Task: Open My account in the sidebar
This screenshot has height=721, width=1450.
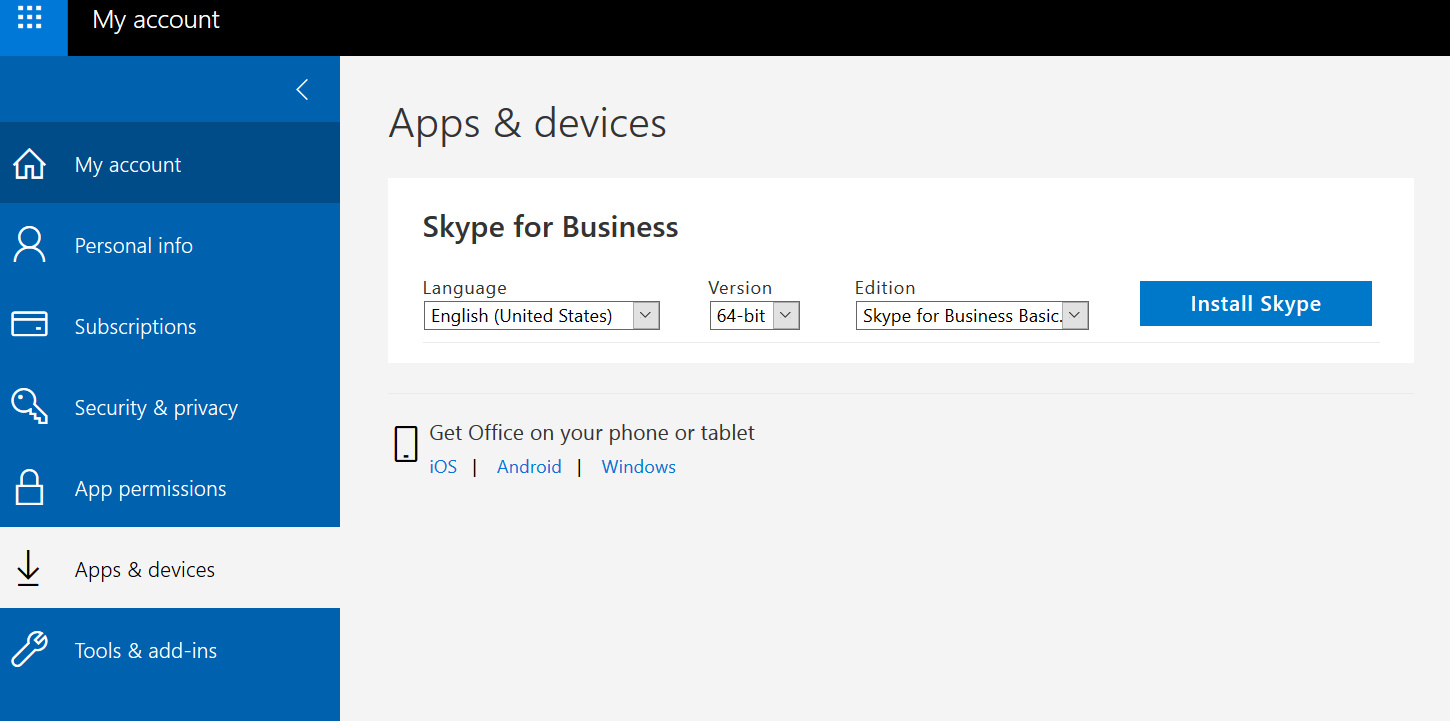Action: pyautogui.click(x=170, y=164)
